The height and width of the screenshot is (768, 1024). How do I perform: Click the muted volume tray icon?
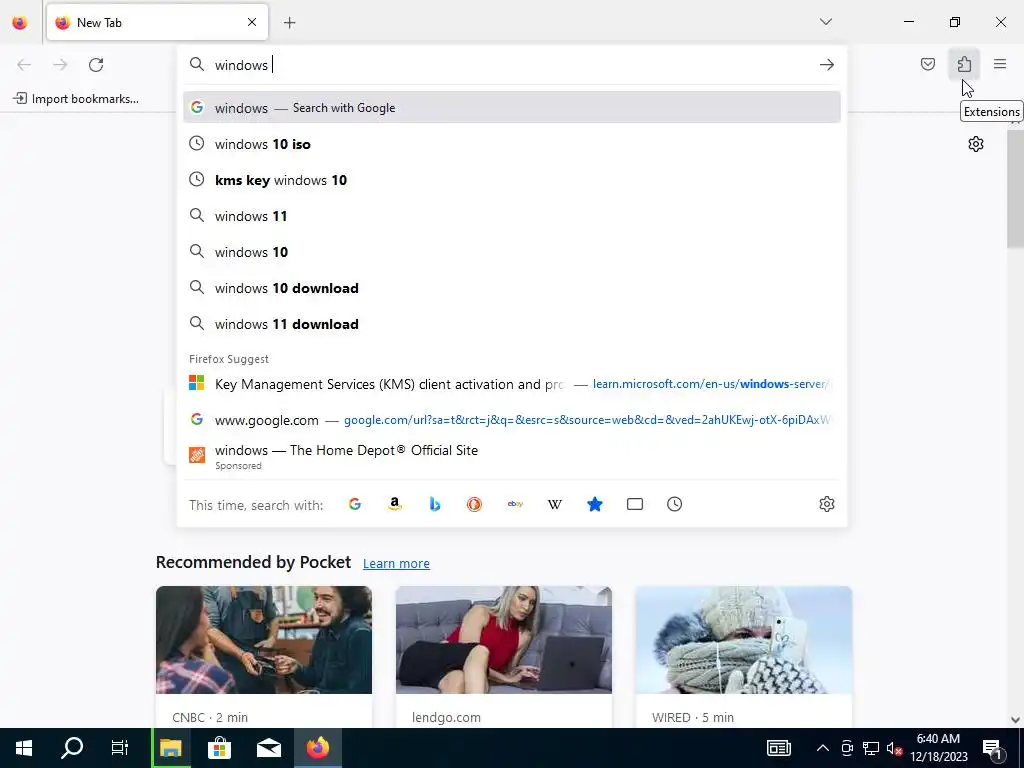coord(894,748)
